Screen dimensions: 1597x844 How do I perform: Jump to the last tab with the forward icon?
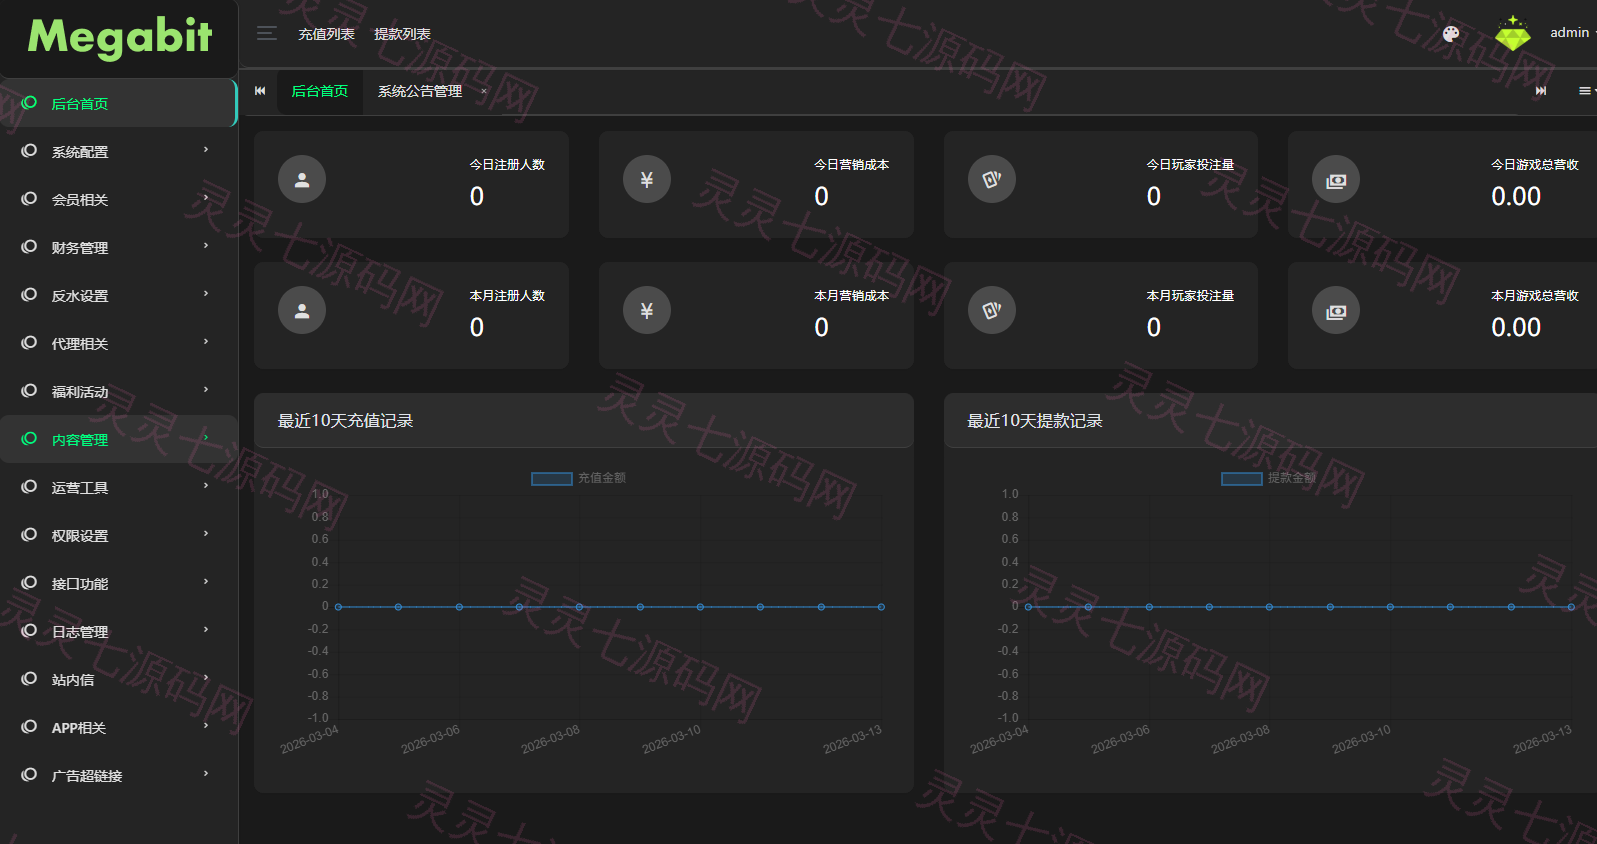tap(1541, 91)
